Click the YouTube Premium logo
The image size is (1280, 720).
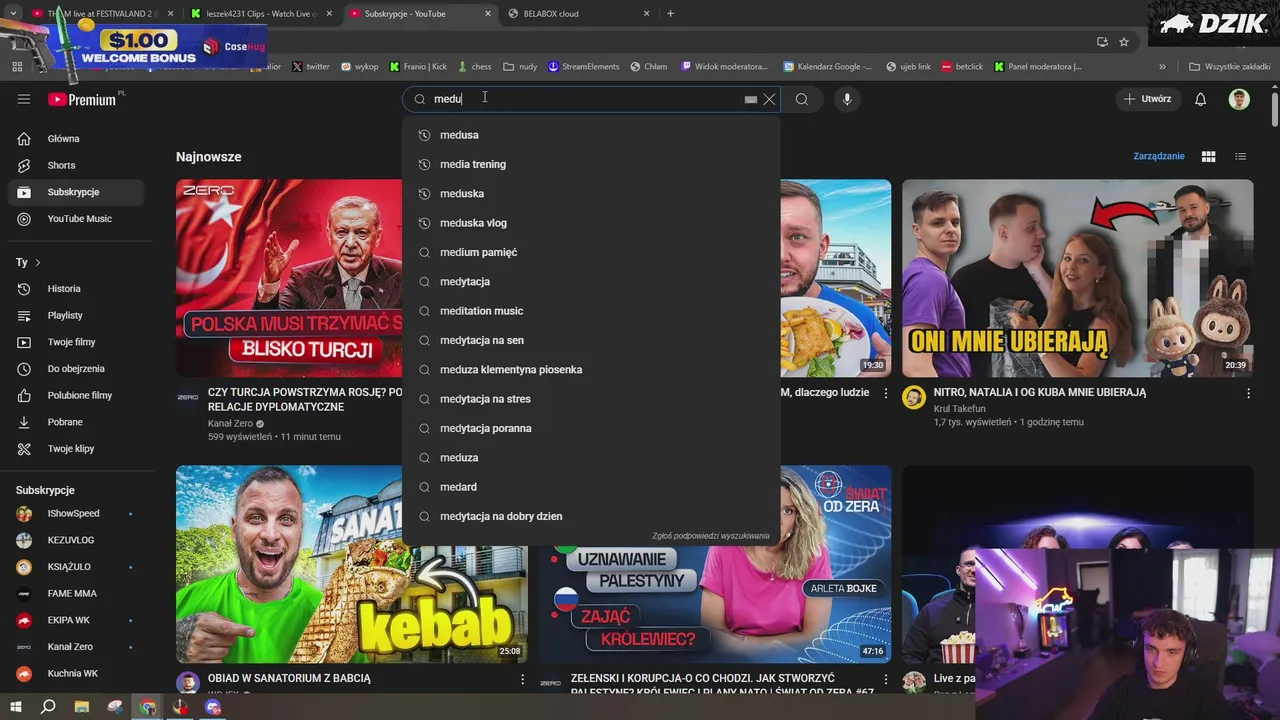point(82,99)
